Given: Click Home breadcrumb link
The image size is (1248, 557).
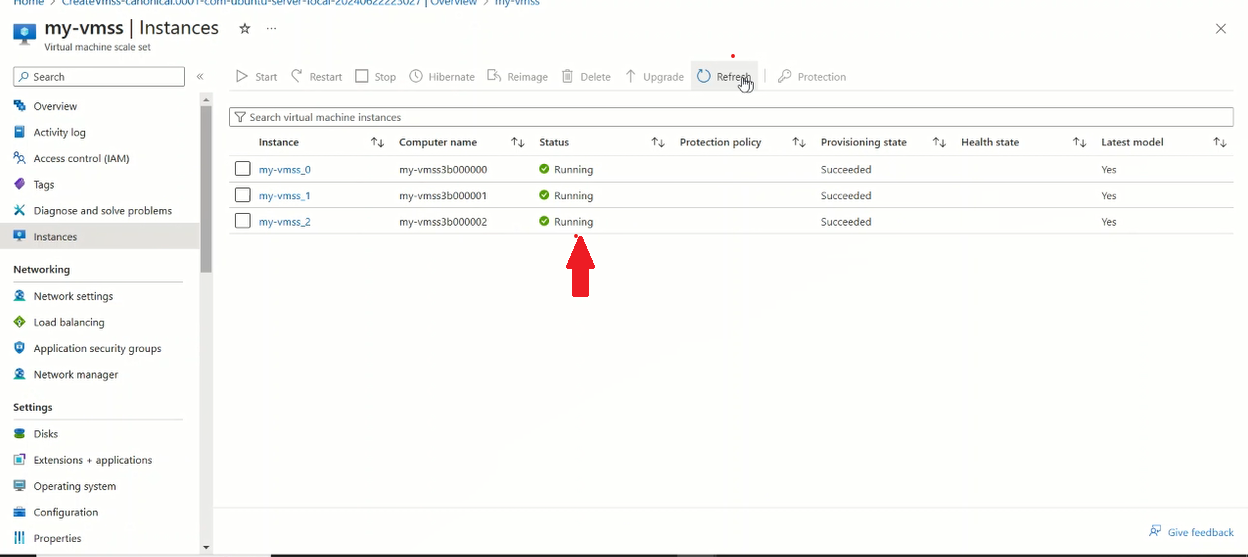Looking at the screenshot, I should click(x=28, y=3).
